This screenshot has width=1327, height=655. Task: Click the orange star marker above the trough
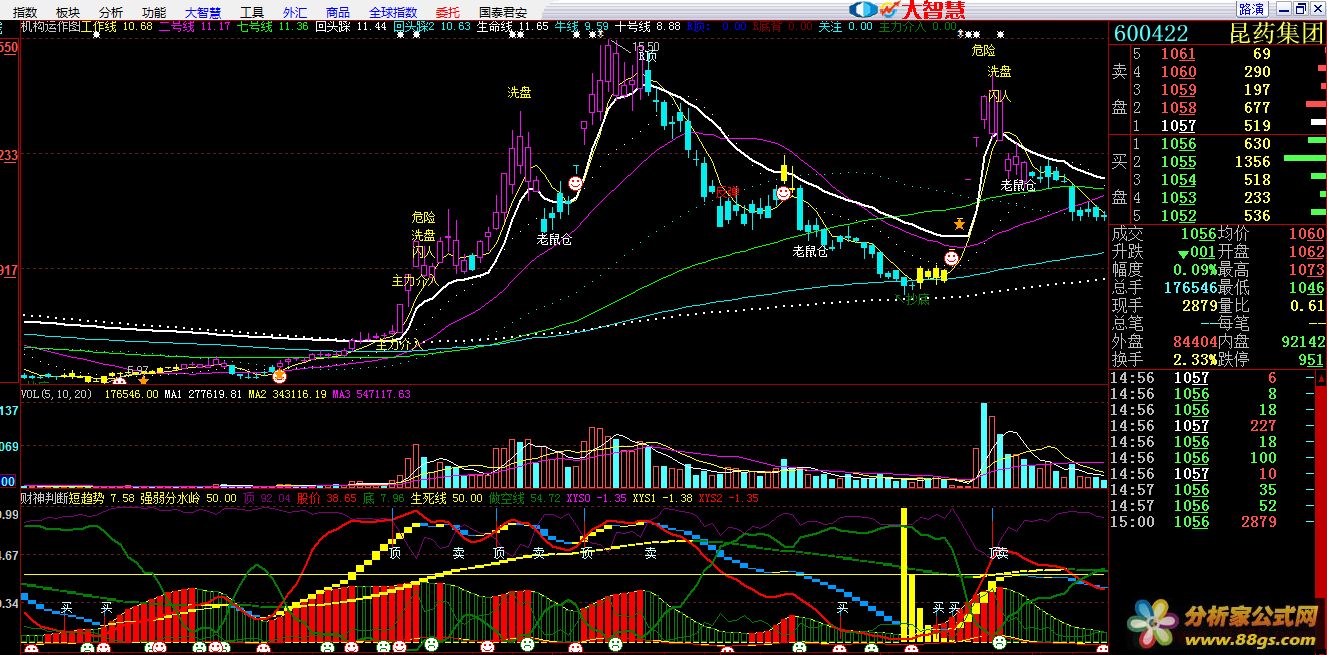click(959, 224)
